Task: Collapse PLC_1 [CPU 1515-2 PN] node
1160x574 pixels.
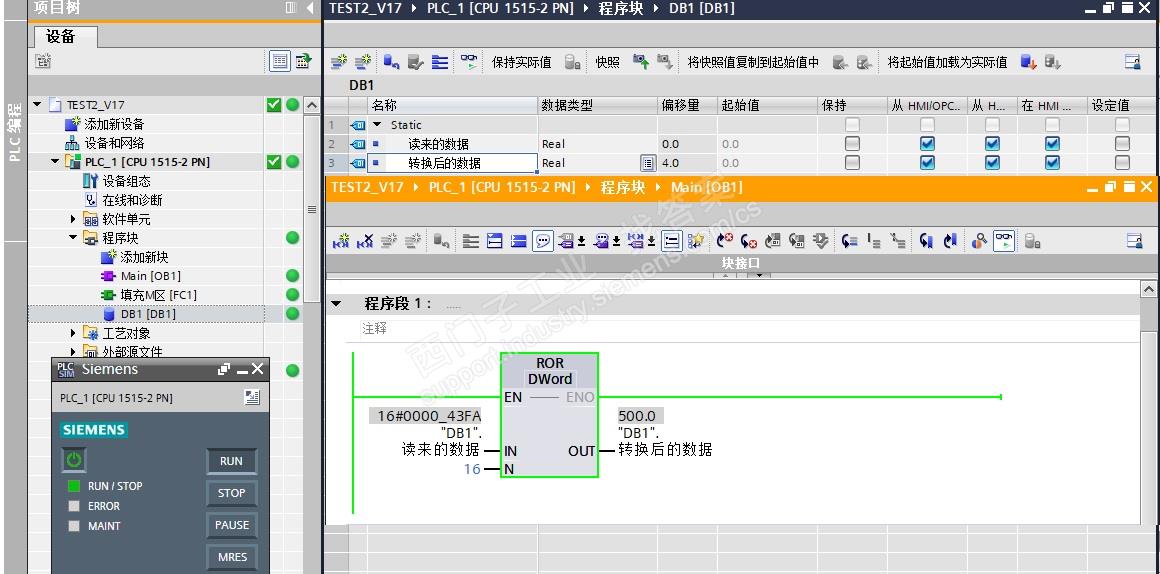Action: (55, 162)
